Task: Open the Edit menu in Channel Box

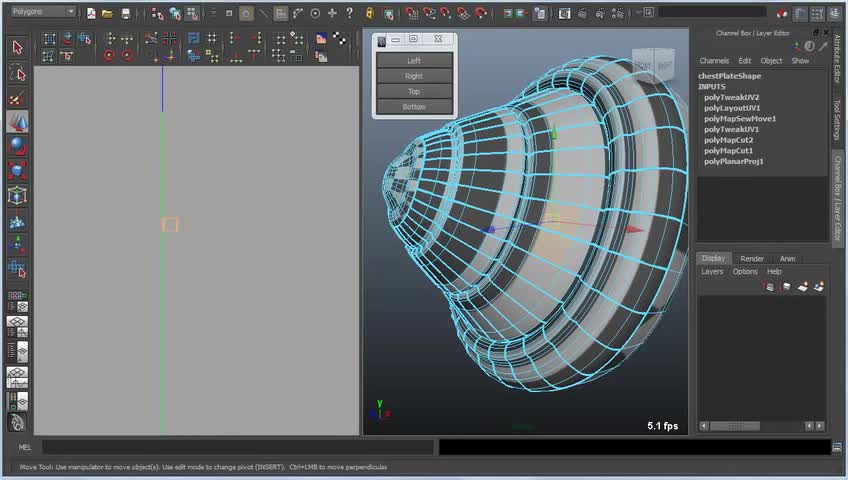Action: pos(745,61)
